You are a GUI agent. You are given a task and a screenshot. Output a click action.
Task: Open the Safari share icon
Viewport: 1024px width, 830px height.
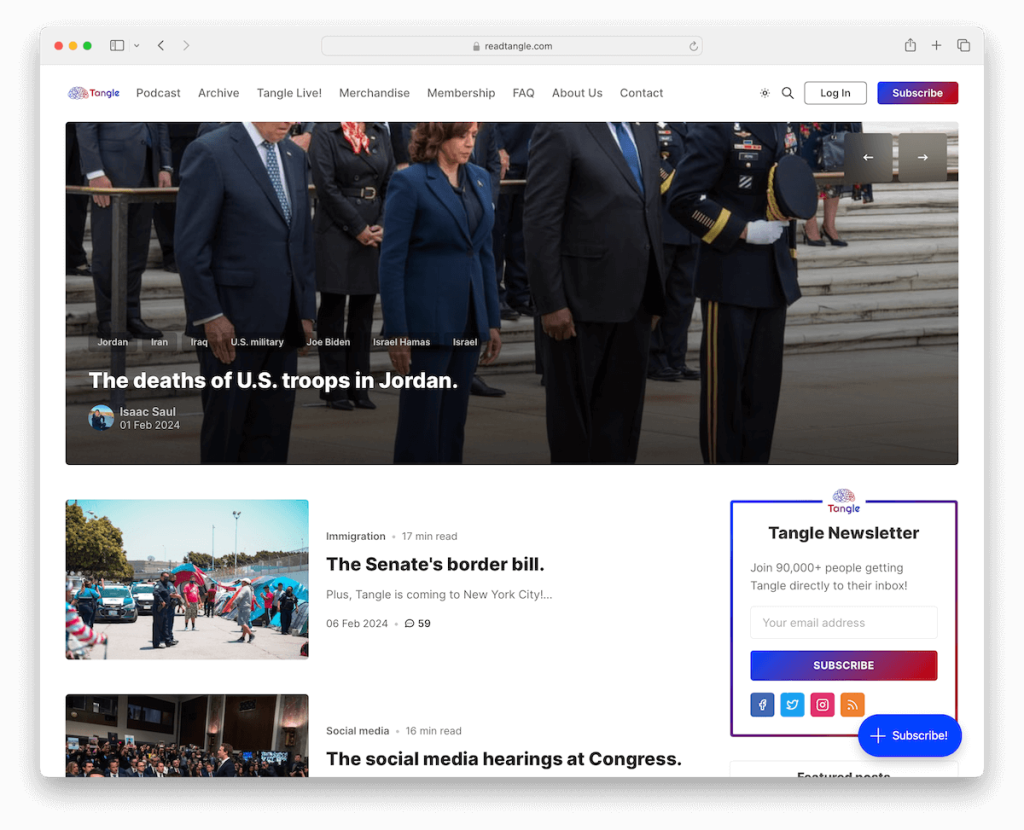pyautogui.click(x=910, y=45)
